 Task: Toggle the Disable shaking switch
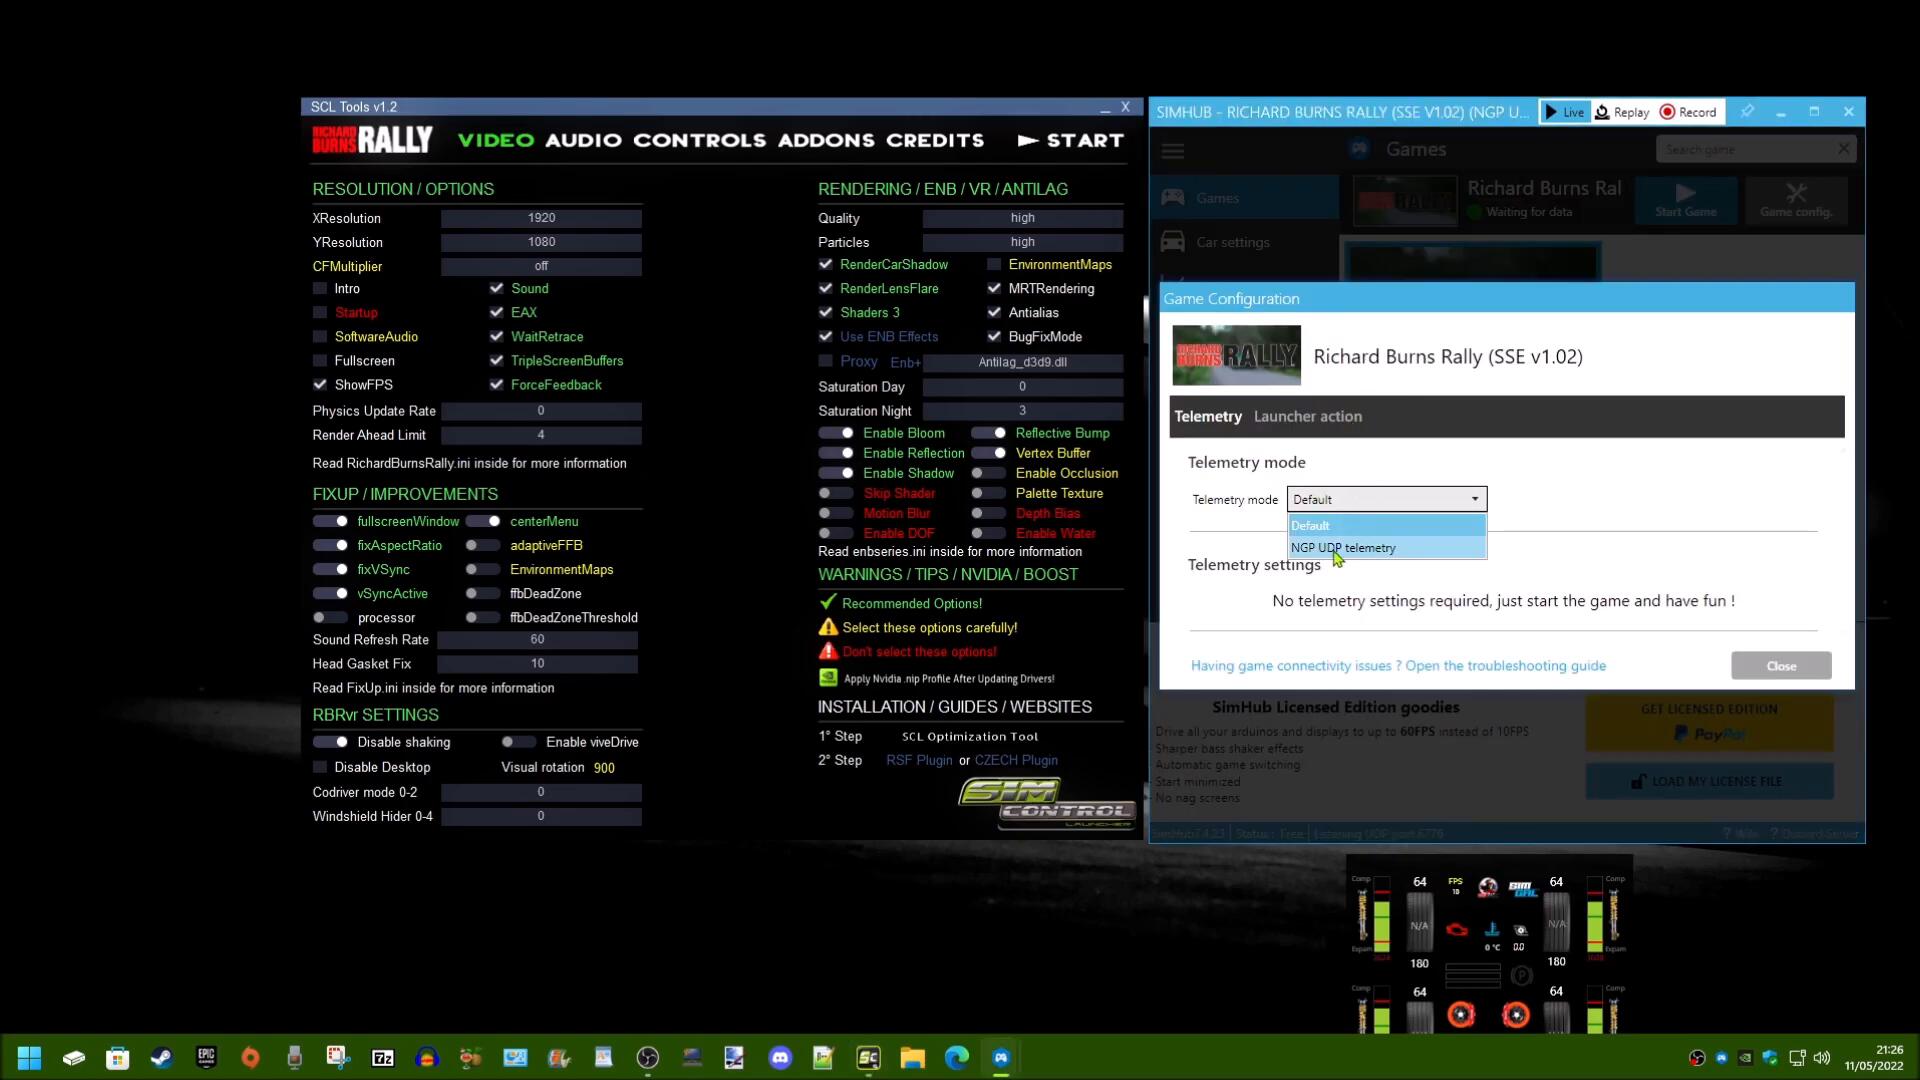point(330,742)
